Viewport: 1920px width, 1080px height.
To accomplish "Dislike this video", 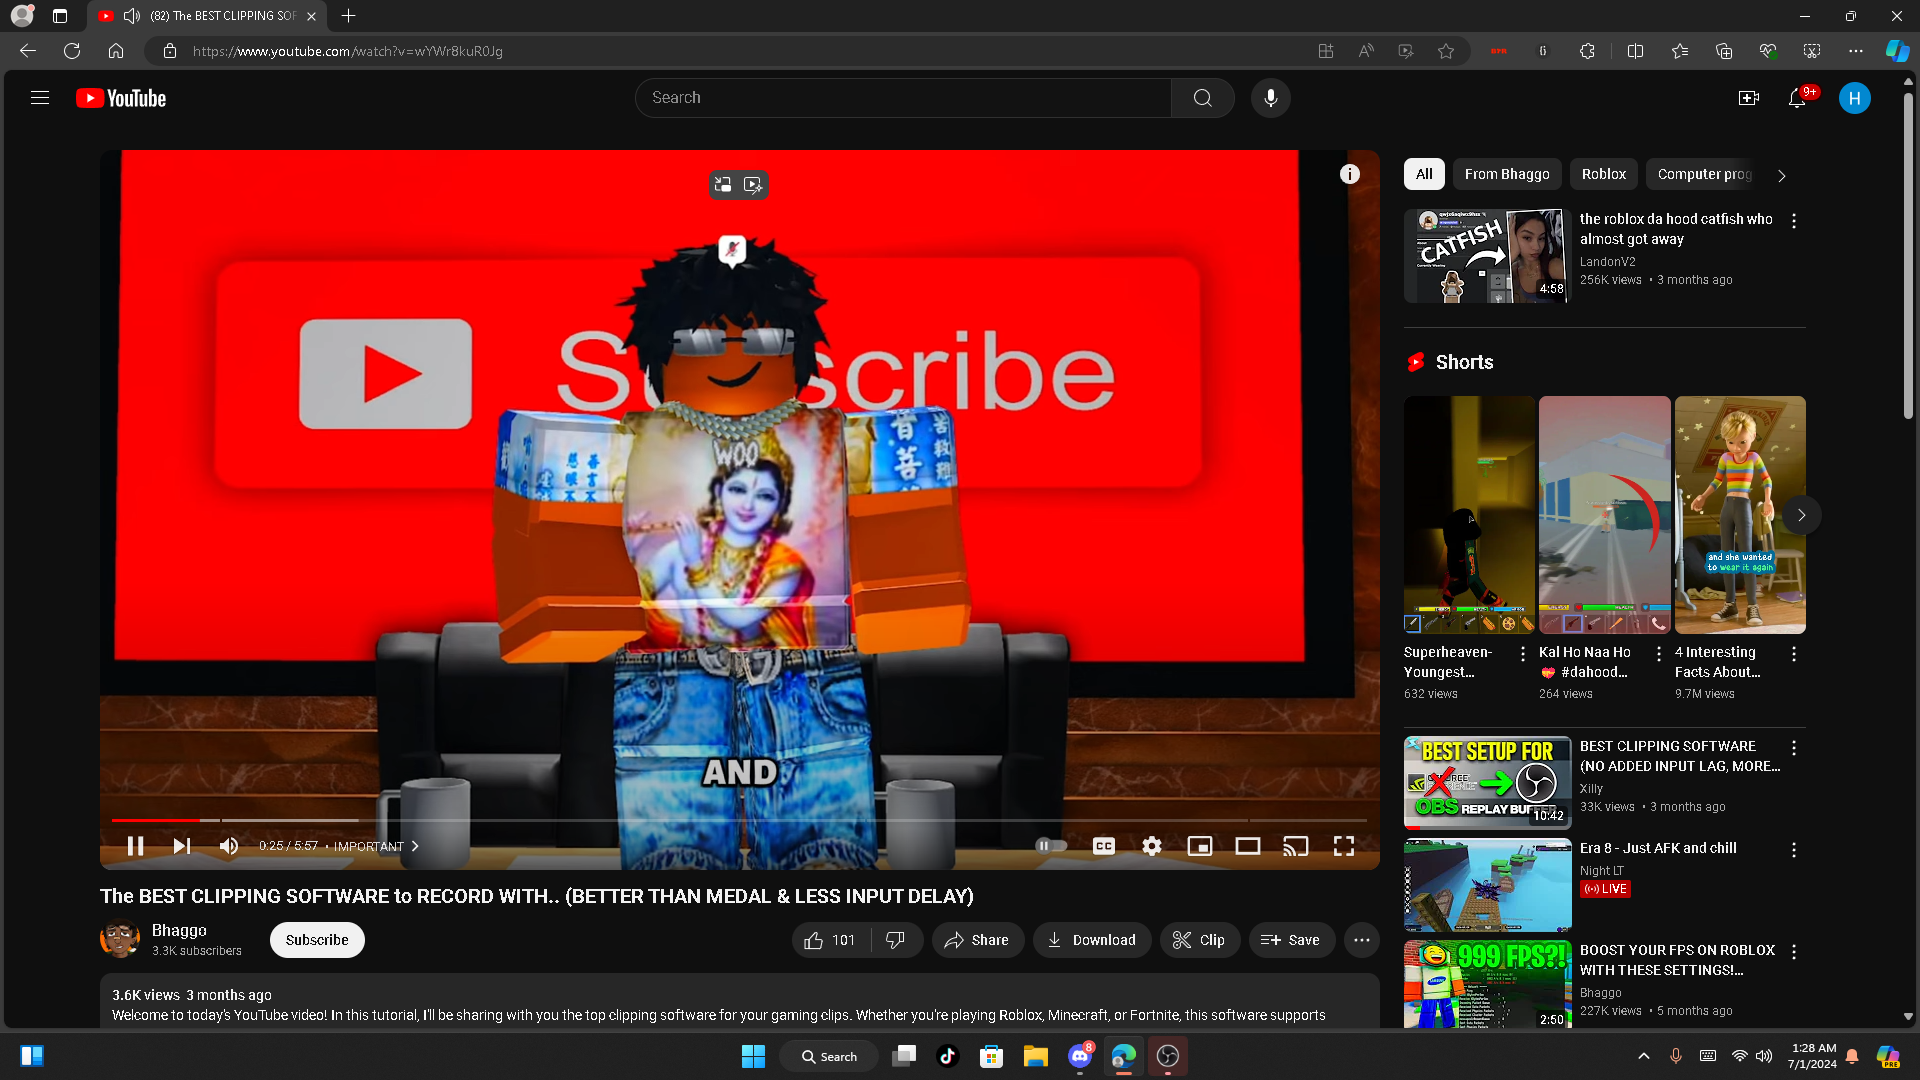I will [896, 940].
